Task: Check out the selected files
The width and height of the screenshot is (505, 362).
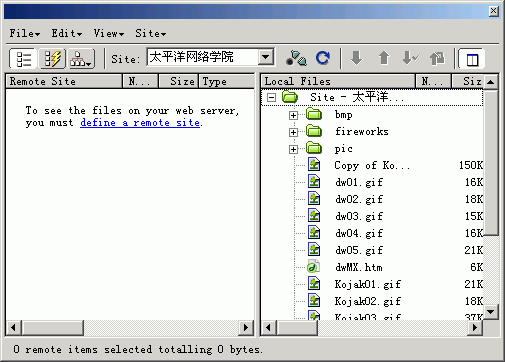Action: pyautogui.click(x=410, y=58)
